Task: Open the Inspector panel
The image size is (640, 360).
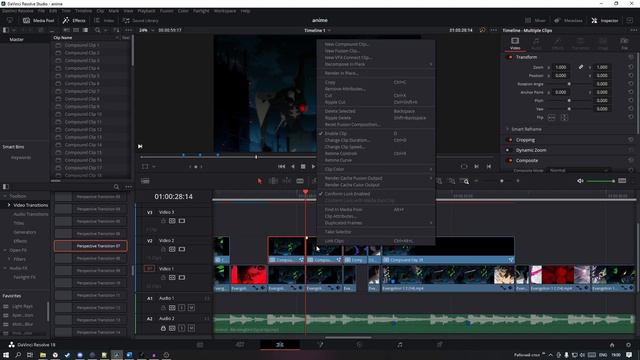Action: click(x=604, y=20)
